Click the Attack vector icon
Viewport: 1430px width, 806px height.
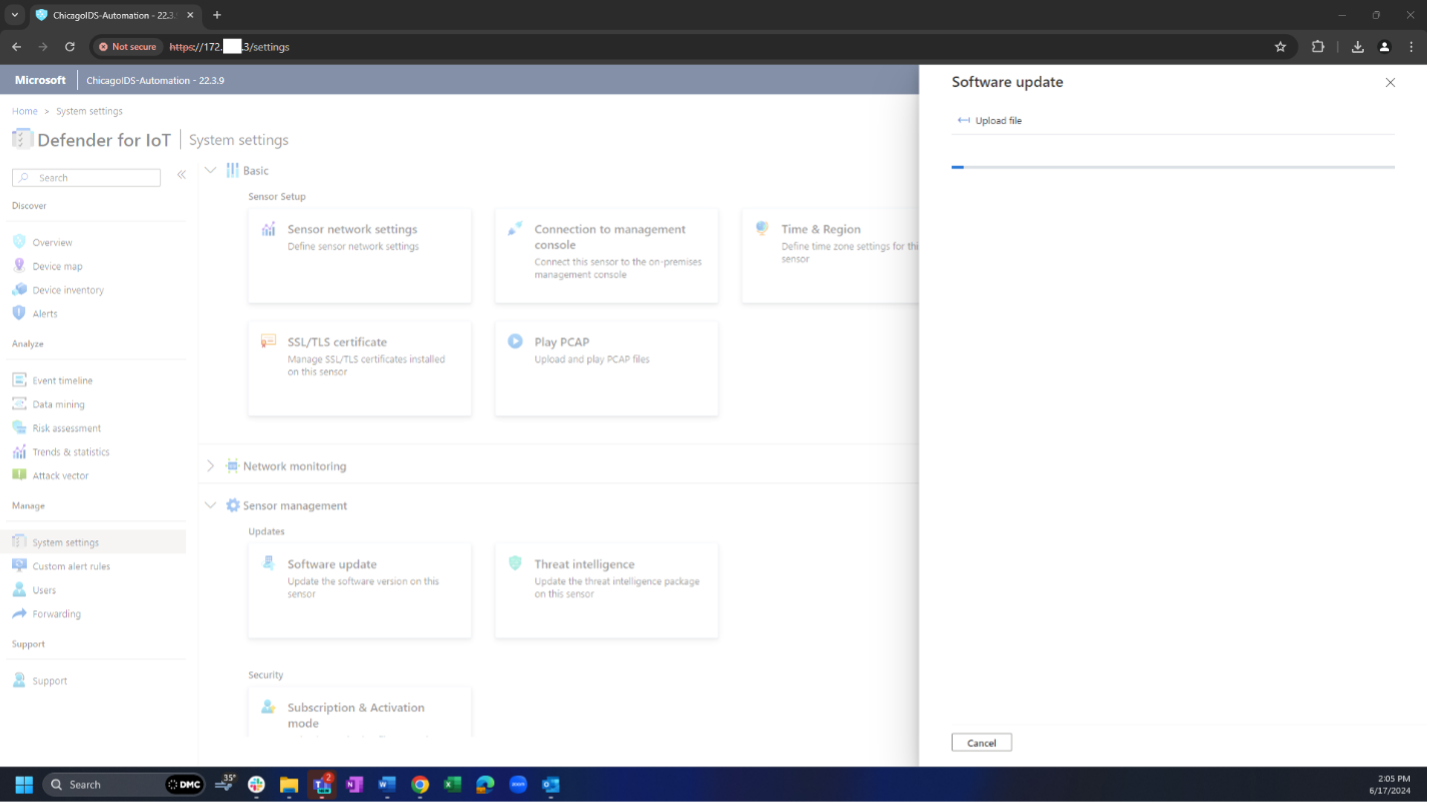pyautogui.click(x=19, y=475)
